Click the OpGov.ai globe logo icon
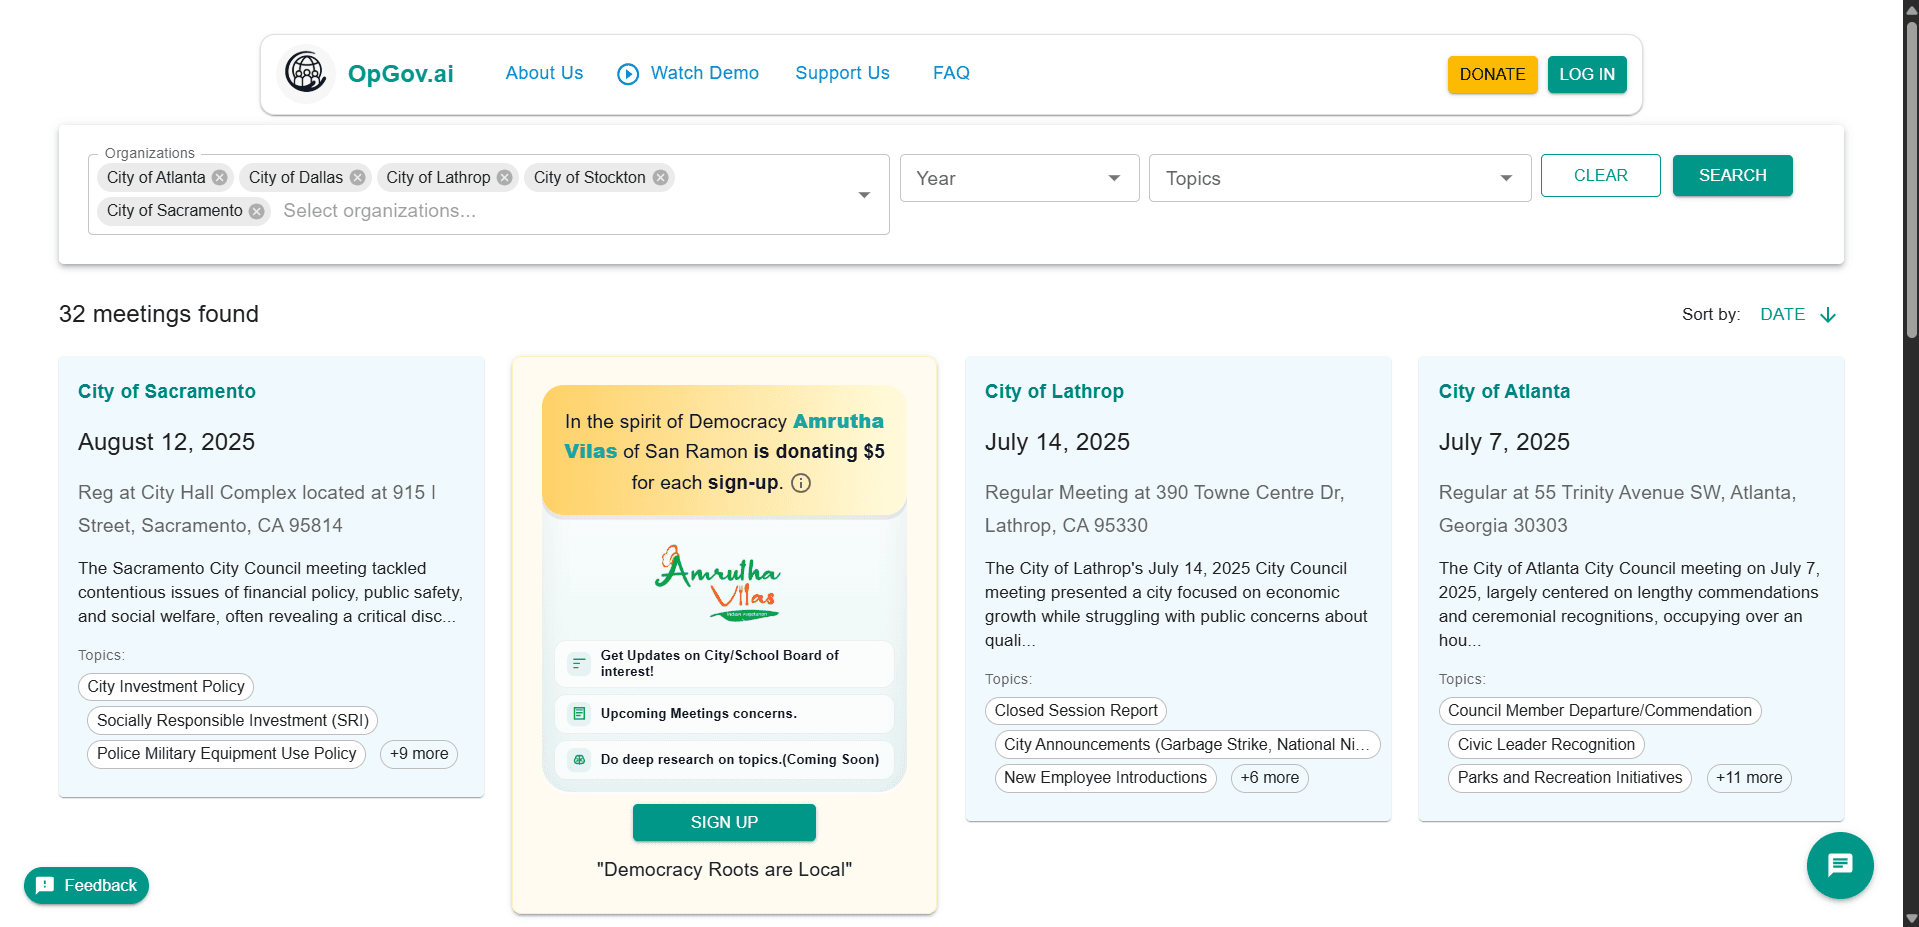Image resolution: width=1919 pixels, height=927 pixels. pyautogui.click(x=305, y=73)
